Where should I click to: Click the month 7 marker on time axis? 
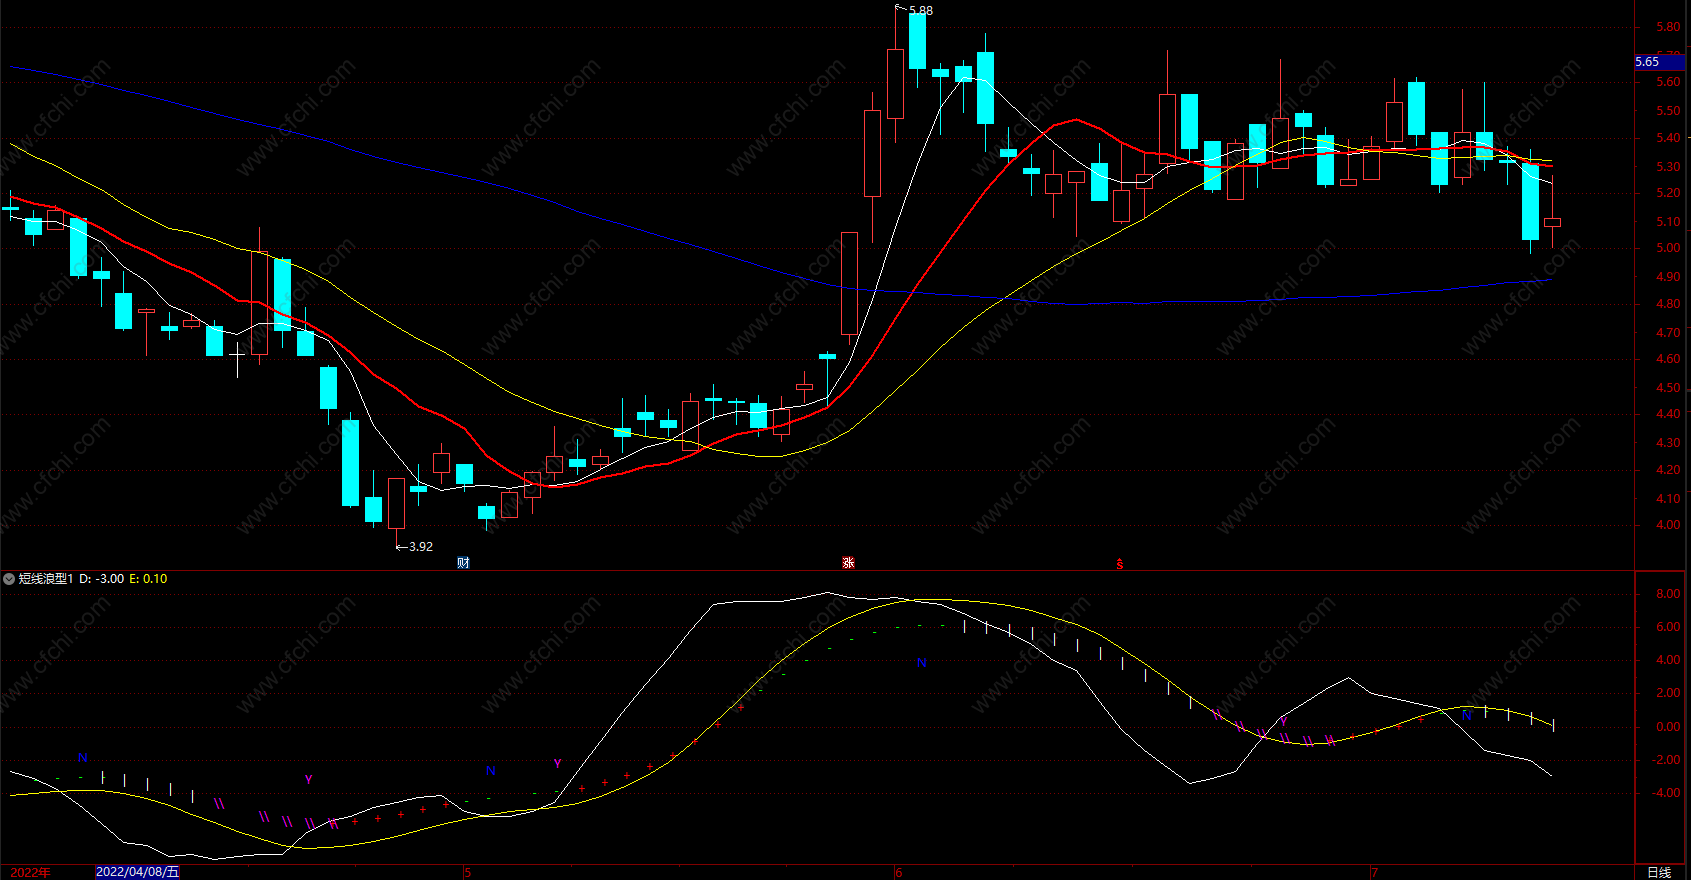pyautogui.click(x=1374, y=872)
